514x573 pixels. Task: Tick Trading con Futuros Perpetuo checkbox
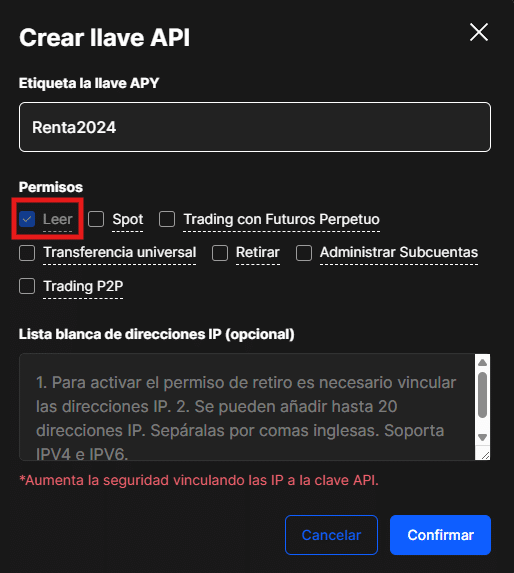tap(167, 219)
